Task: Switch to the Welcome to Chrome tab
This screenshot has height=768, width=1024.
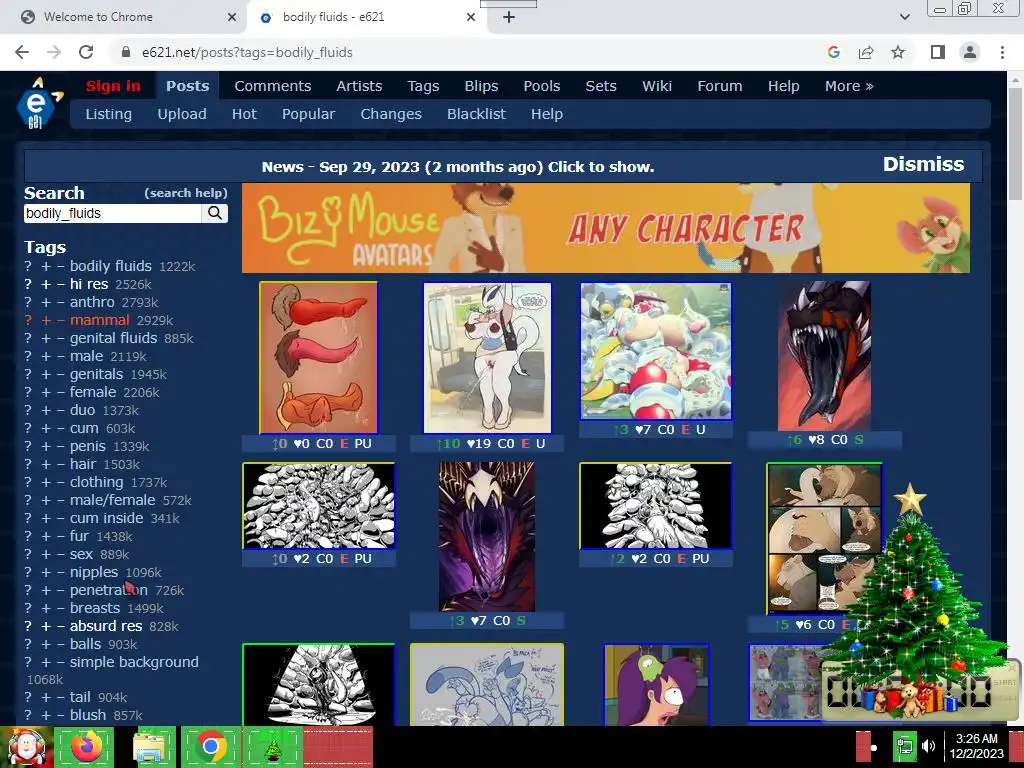Action: (x=124, y=17)
